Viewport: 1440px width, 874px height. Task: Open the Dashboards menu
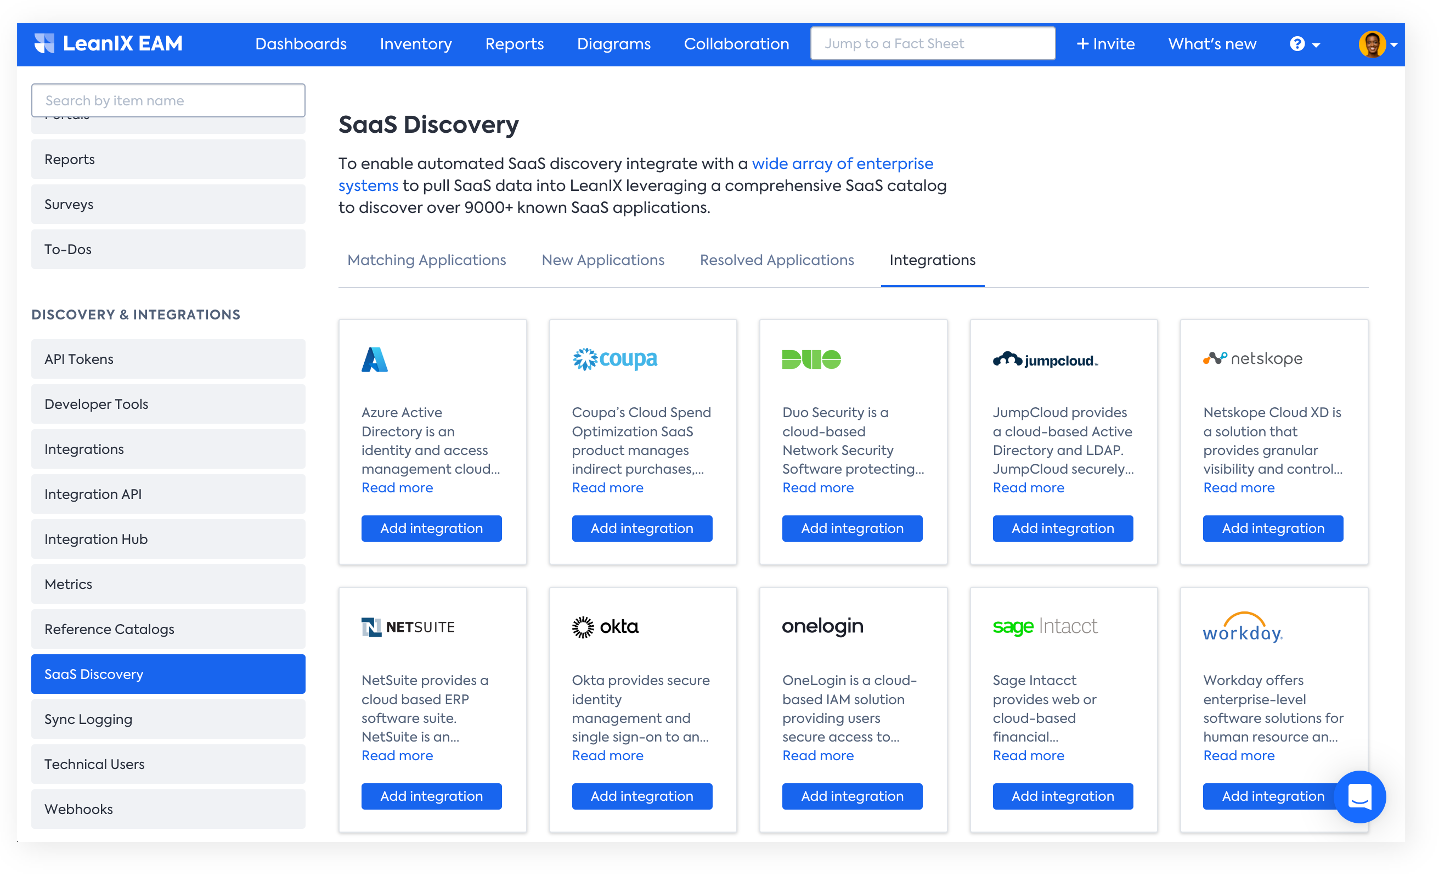[301, 44]
